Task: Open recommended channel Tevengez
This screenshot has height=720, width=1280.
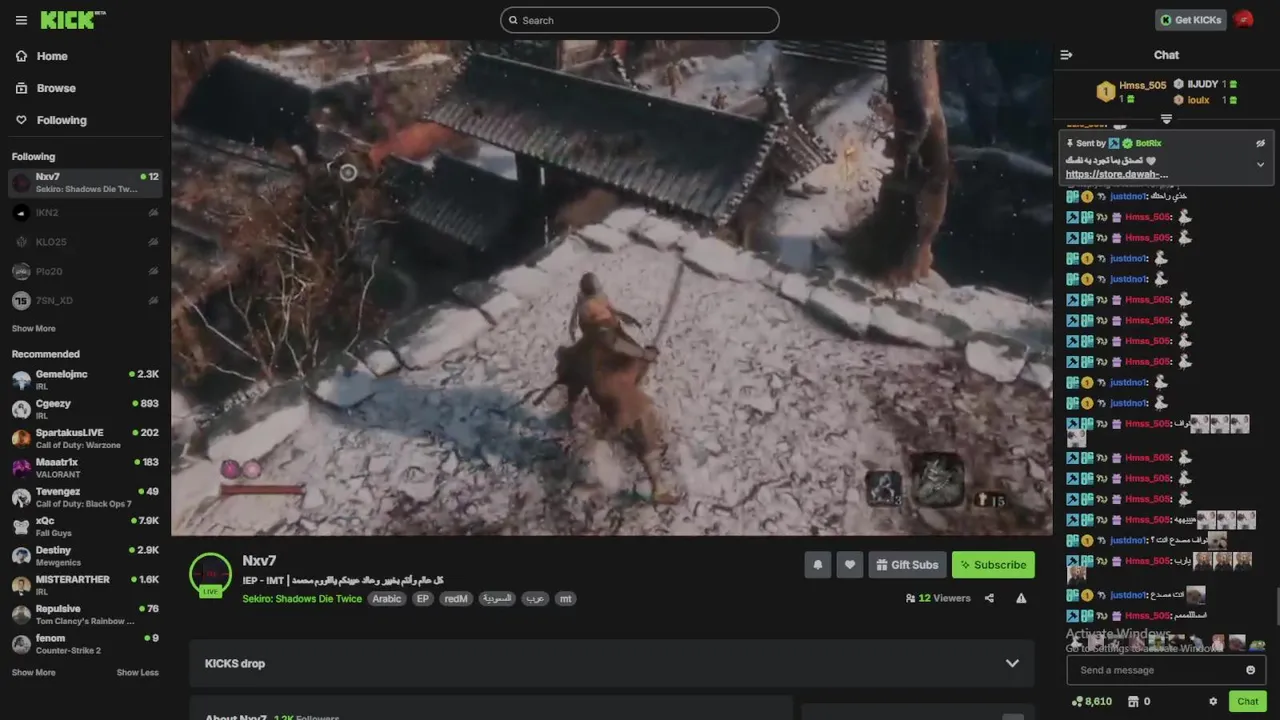Action: click(x=85, y=497)
